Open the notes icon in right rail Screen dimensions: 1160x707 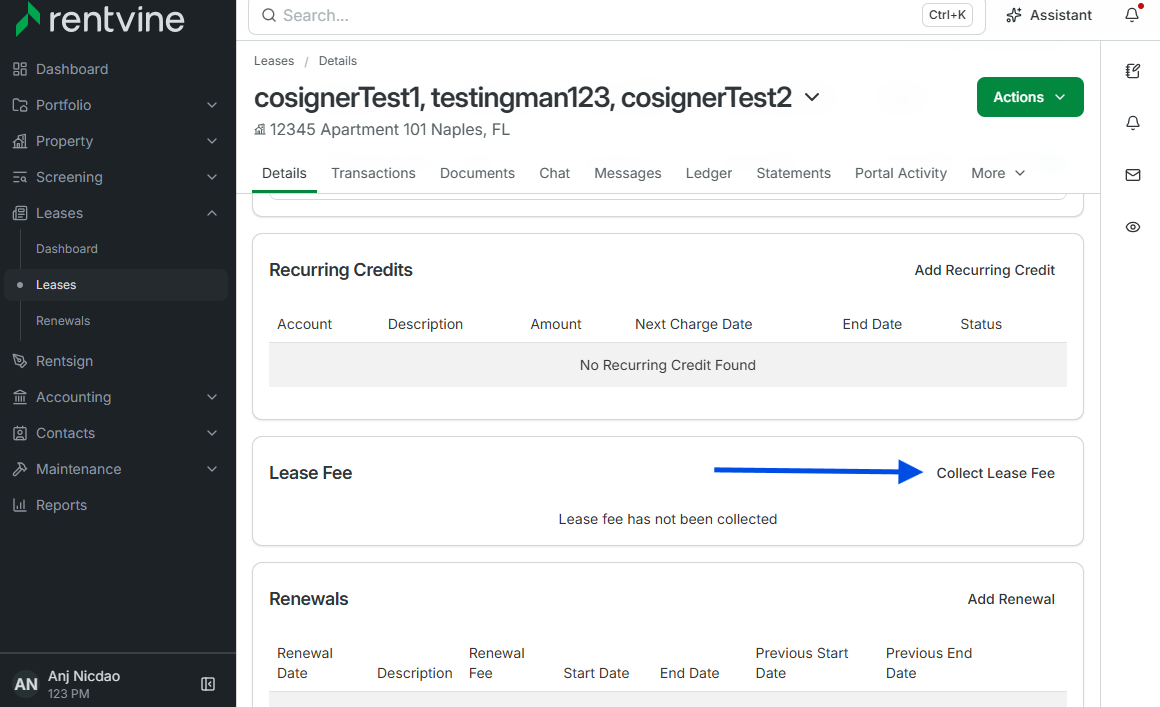tap(1133, 71)
